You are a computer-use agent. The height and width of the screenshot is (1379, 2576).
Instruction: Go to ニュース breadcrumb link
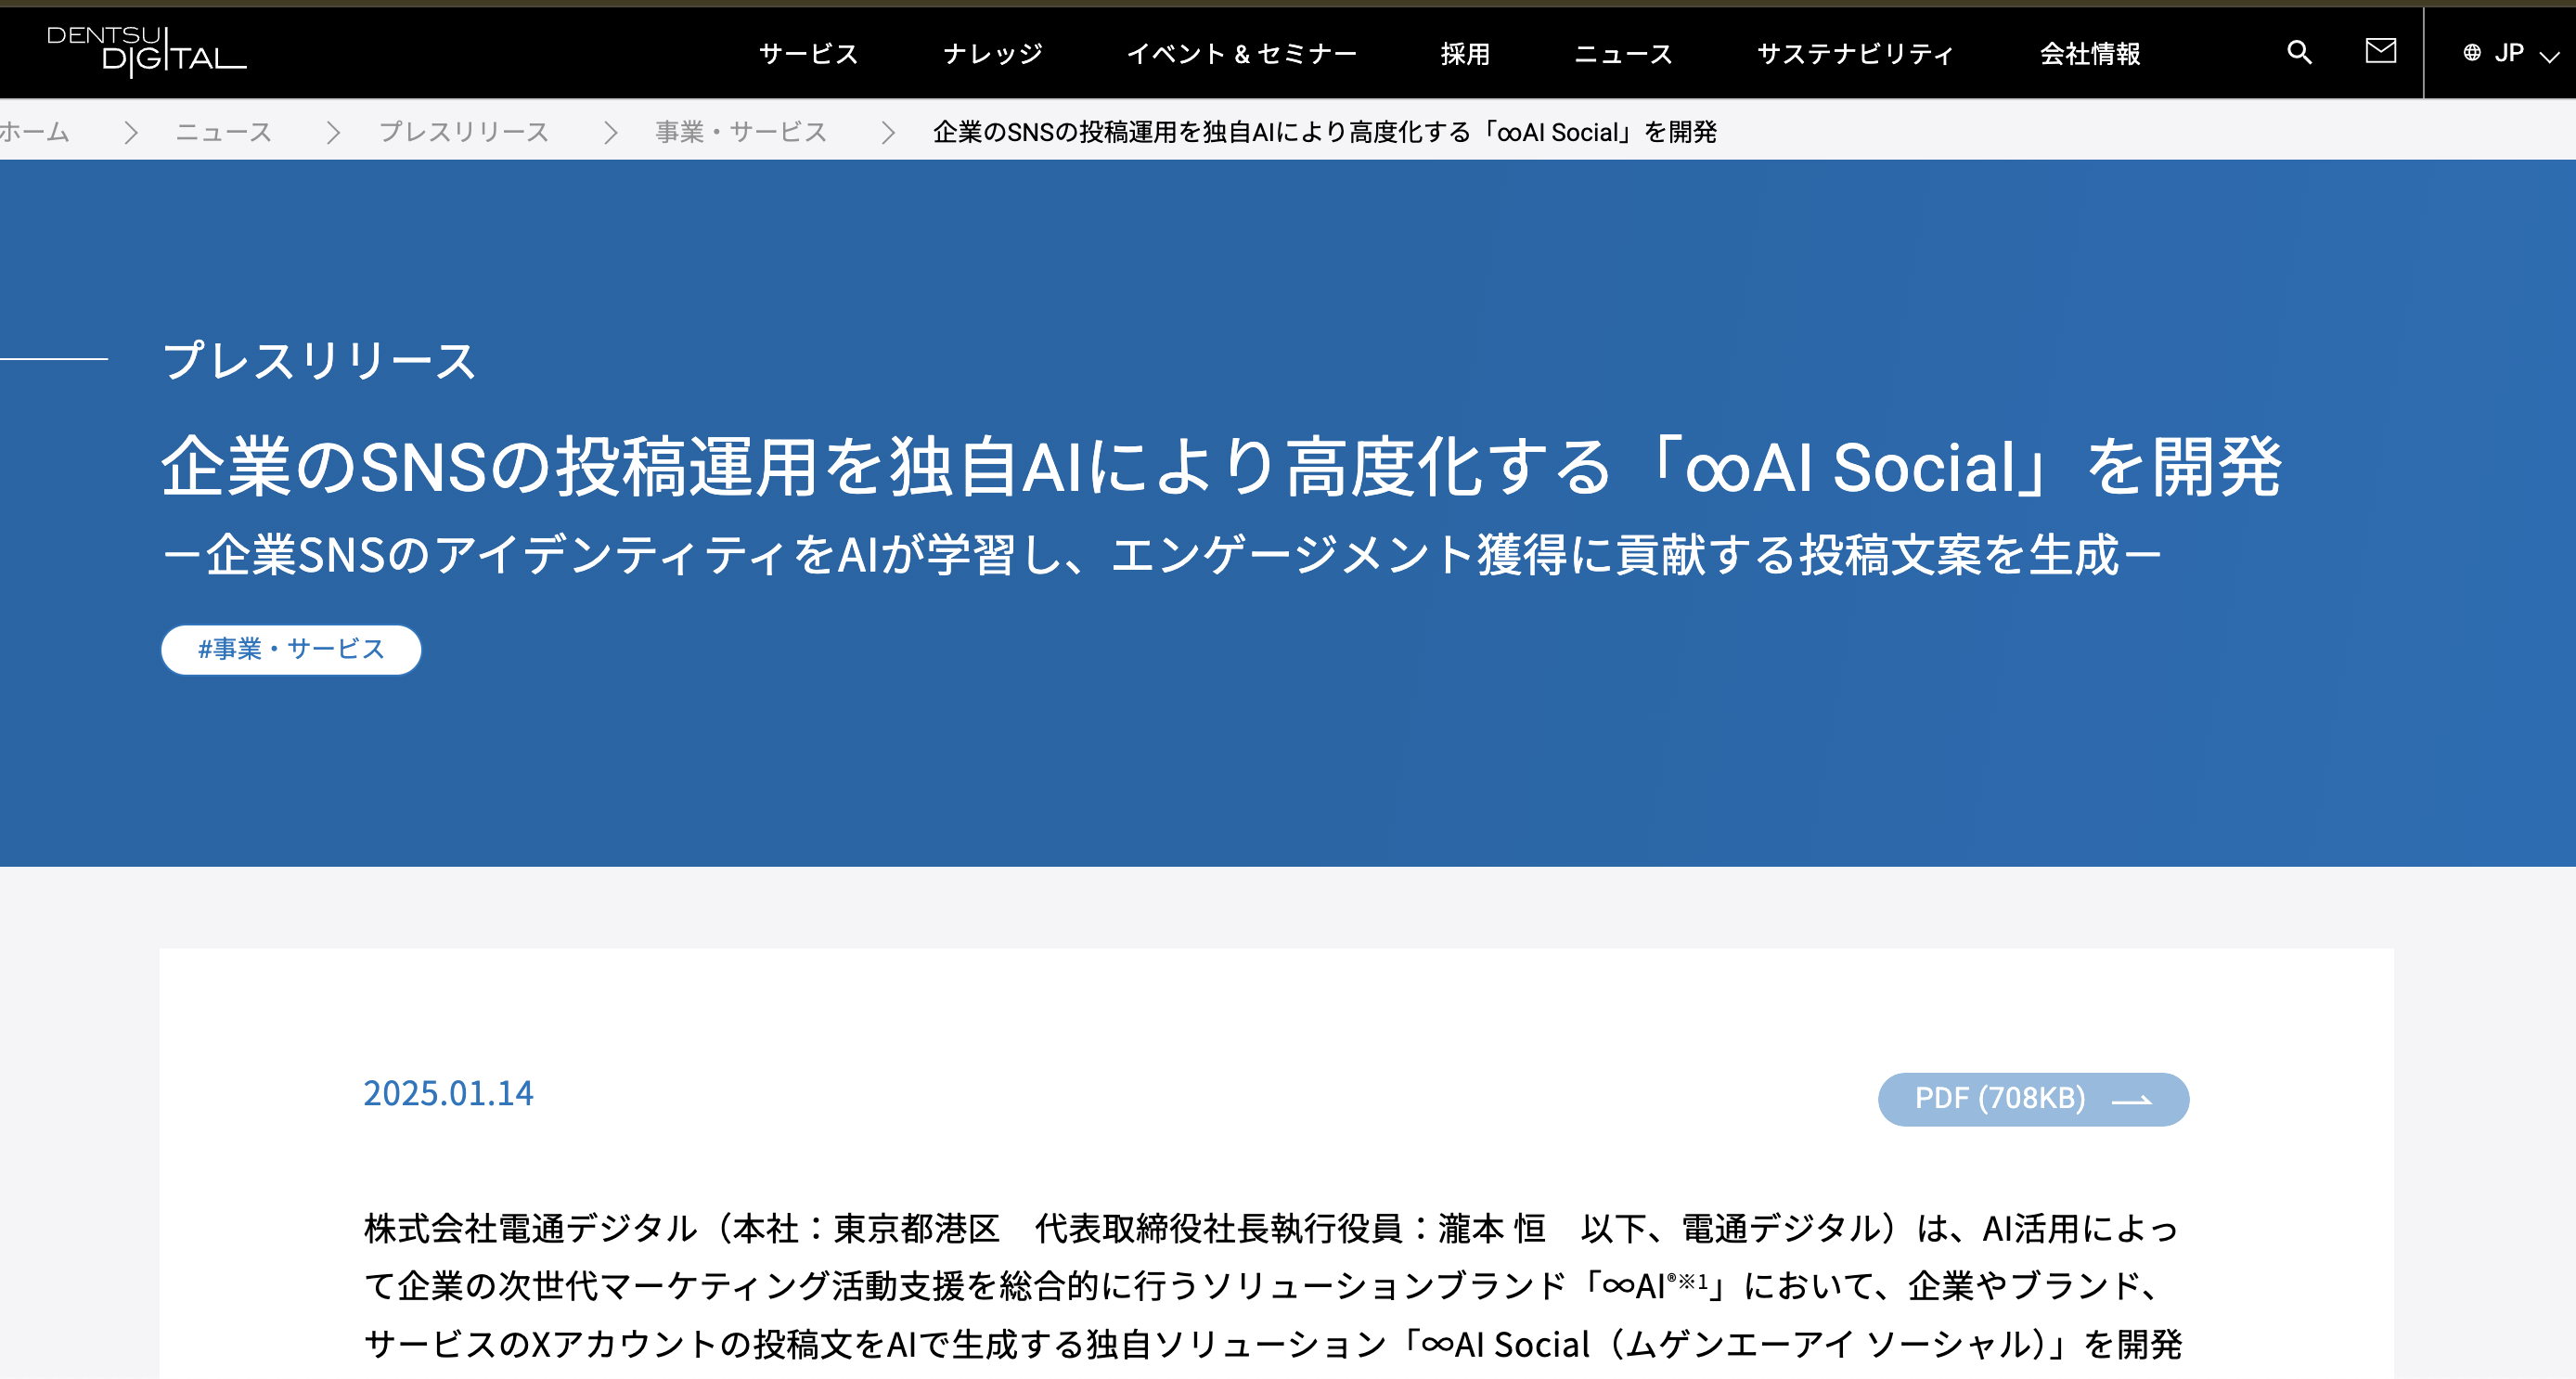pos(224,132)
